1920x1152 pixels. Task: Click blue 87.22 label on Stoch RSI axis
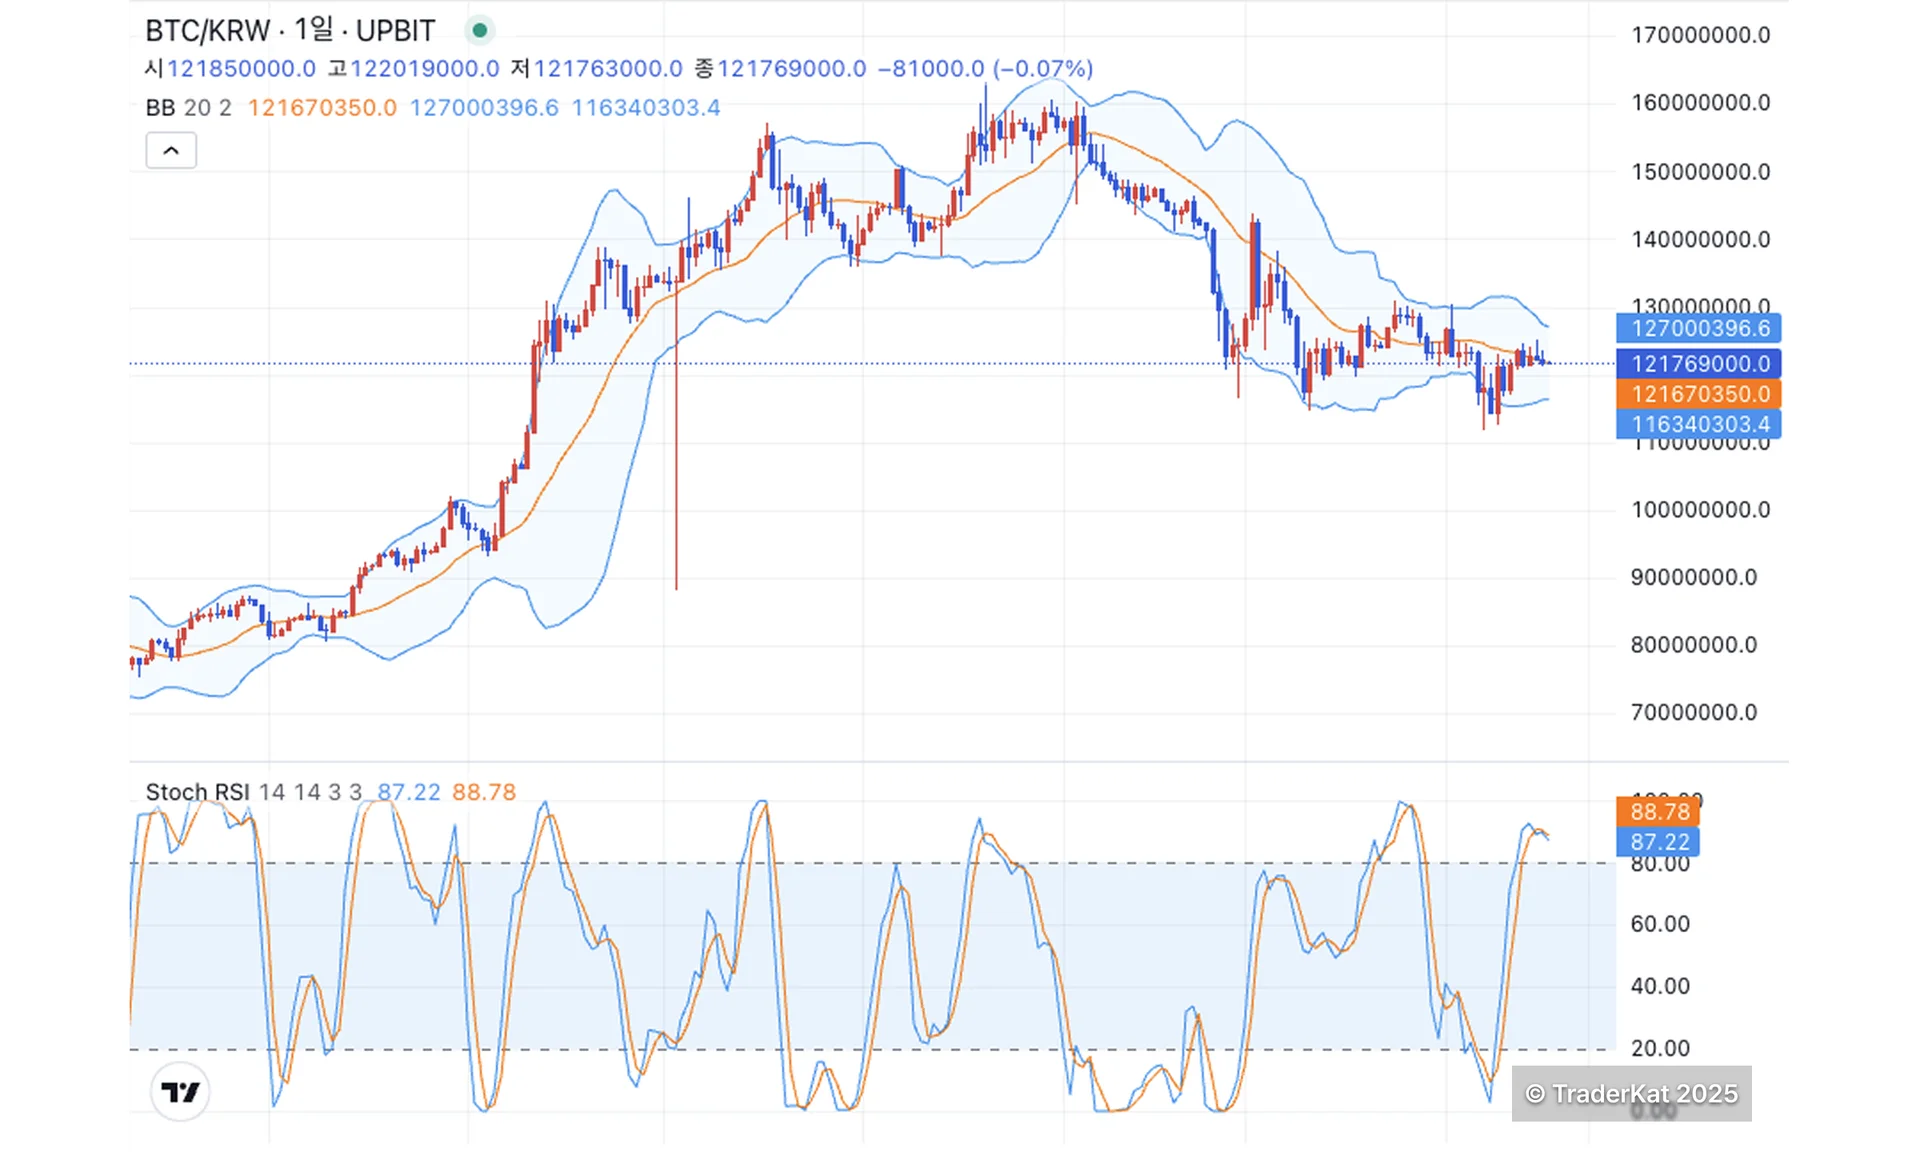[x=1659, y=842]
